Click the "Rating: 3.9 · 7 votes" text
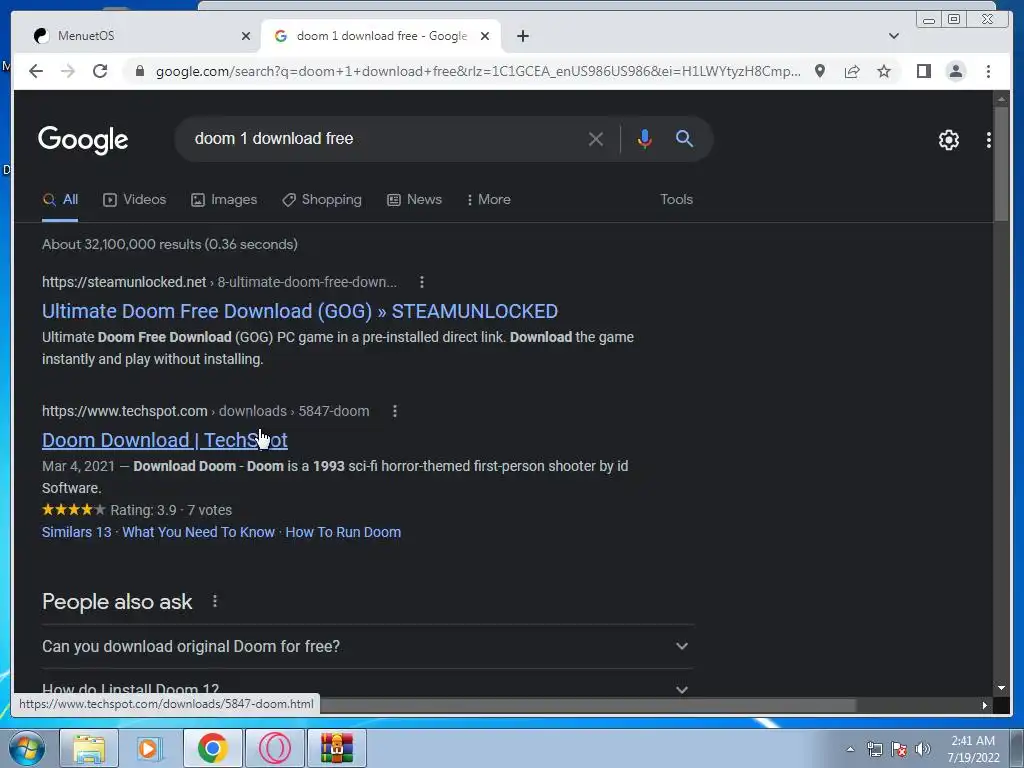Viewport: 1024px width, 768px height. (171, 511)
